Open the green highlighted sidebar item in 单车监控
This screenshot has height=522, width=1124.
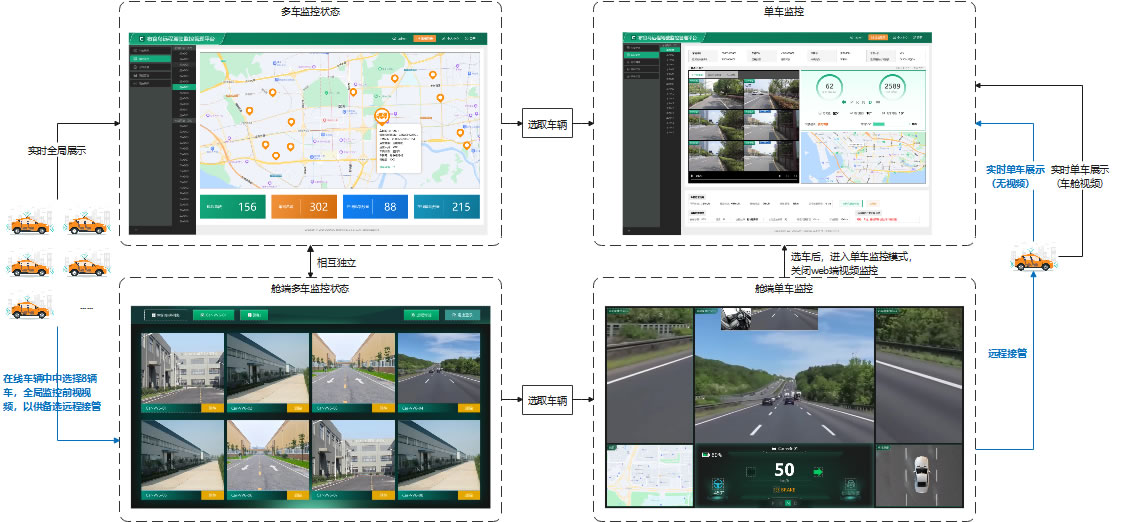click(642, 54)
